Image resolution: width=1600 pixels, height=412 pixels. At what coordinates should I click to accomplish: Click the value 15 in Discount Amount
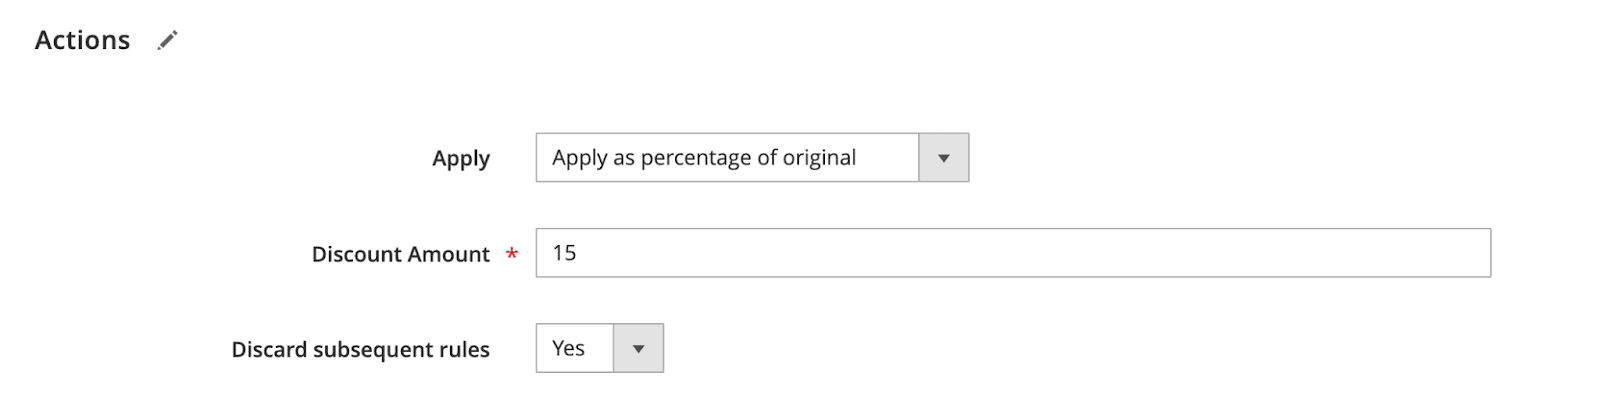click(564, 253)
